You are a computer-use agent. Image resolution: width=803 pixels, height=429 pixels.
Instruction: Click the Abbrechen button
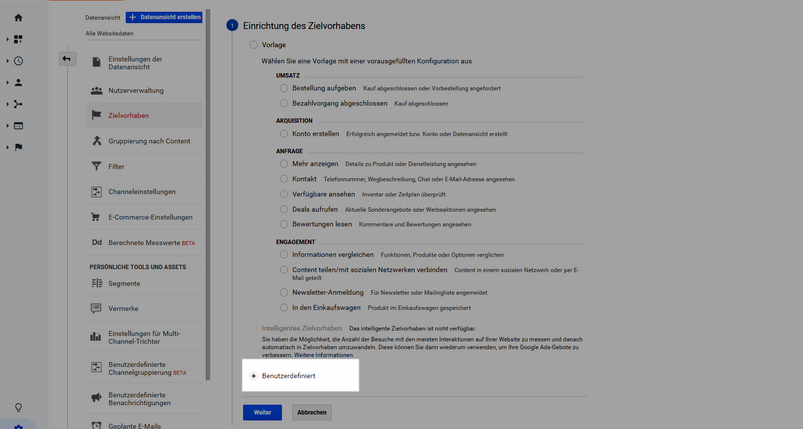coord(312,413)
